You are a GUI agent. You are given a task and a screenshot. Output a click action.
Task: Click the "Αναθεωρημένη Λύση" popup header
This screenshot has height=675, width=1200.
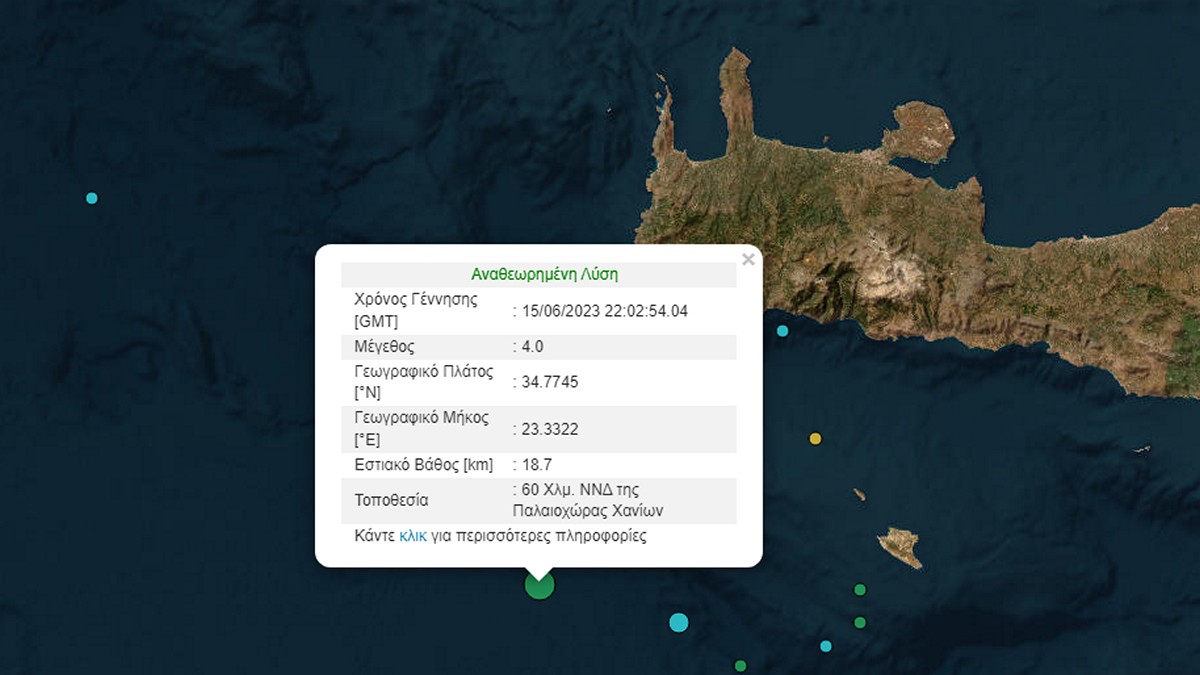[x=538, y=274]
